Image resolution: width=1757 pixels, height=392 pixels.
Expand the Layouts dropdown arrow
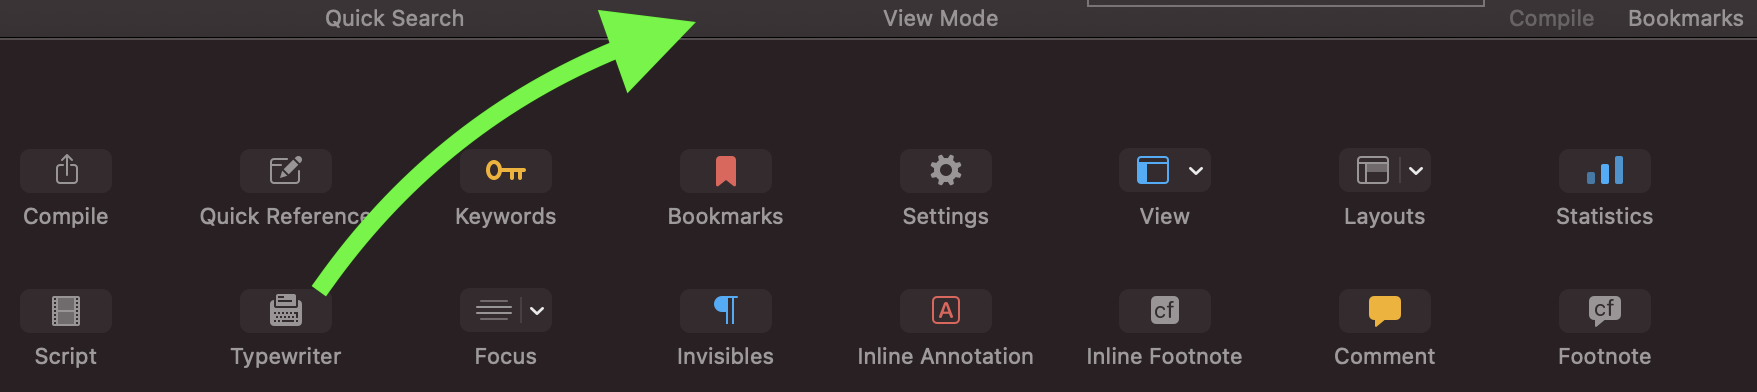coord(1416,171)
